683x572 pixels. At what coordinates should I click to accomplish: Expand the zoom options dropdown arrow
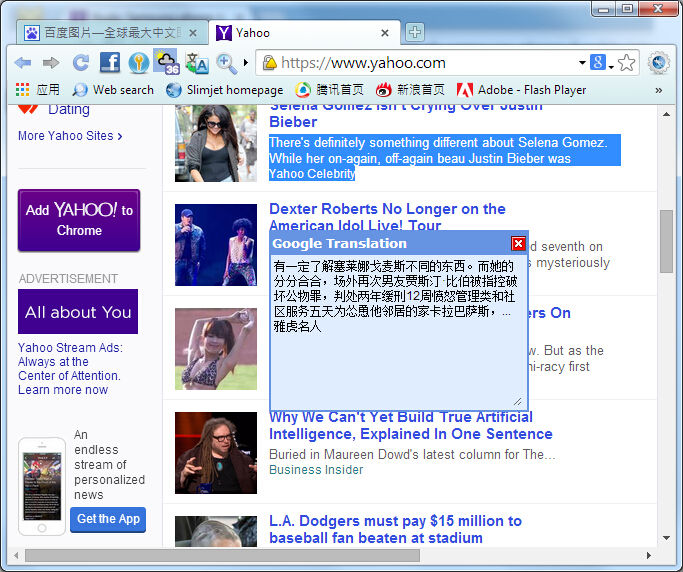click(x=245, y=63)
